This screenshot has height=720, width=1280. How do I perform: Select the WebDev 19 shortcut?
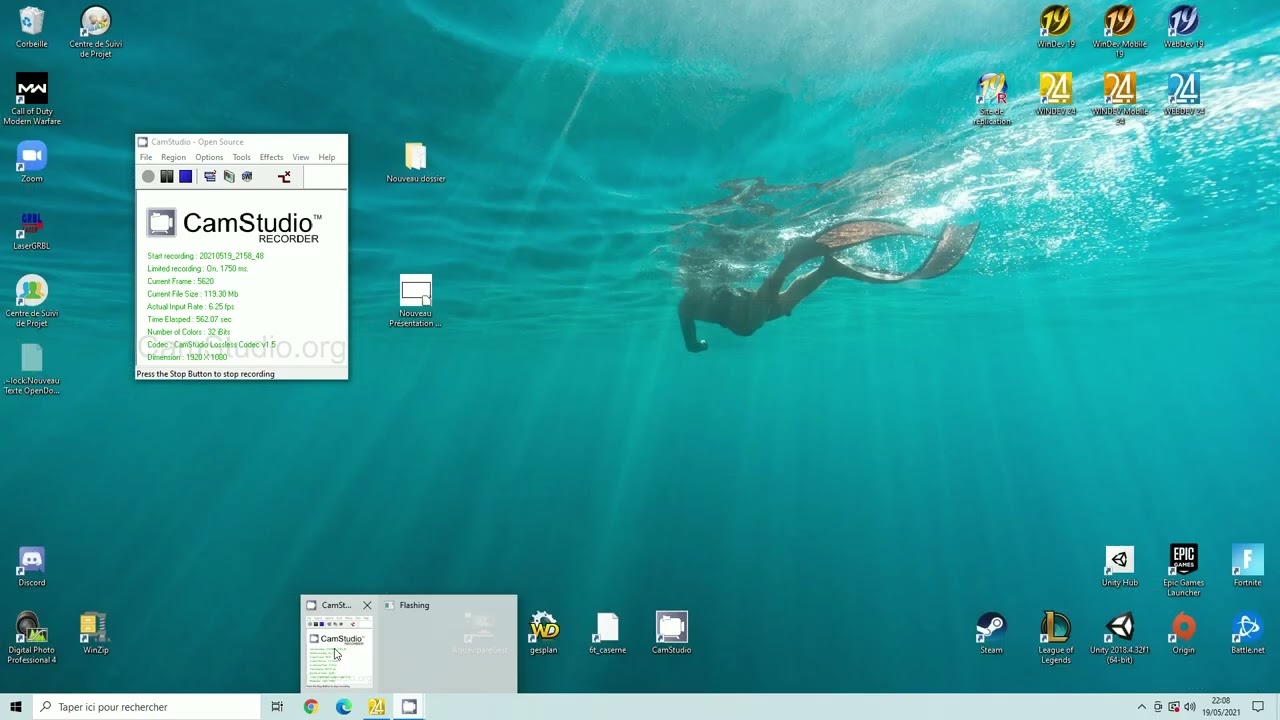click(1184, 28)
